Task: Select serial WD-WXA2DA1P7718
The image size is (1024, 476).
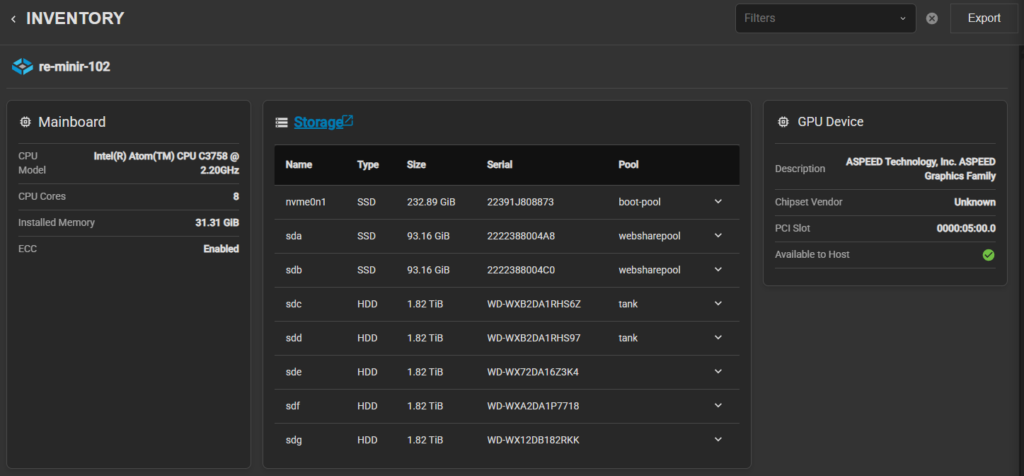Action: [533, 406]
